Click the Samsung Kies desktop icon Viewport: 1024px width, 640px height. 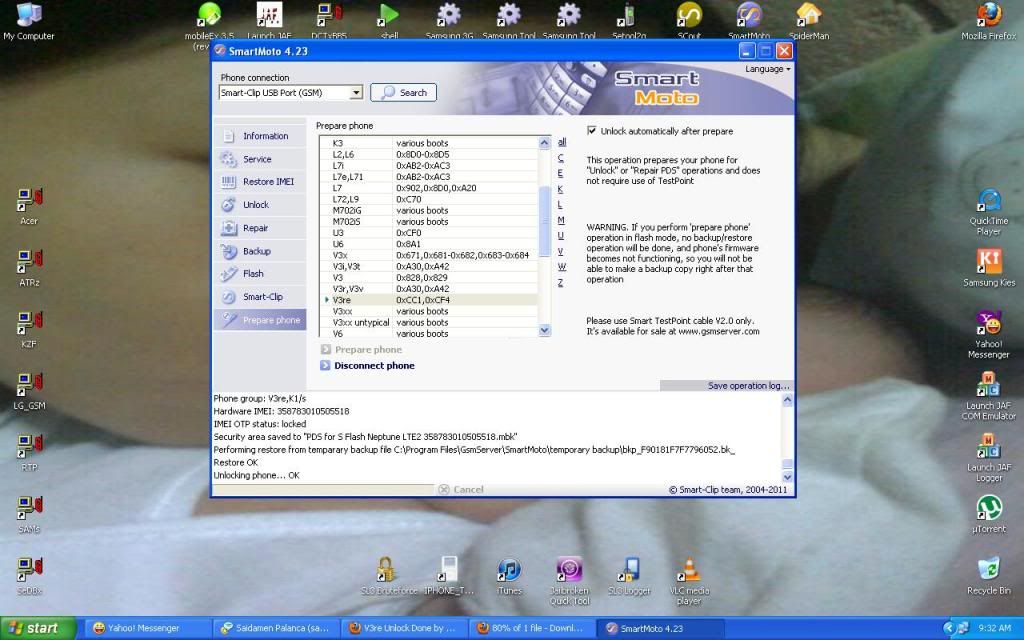coord(989,268)
